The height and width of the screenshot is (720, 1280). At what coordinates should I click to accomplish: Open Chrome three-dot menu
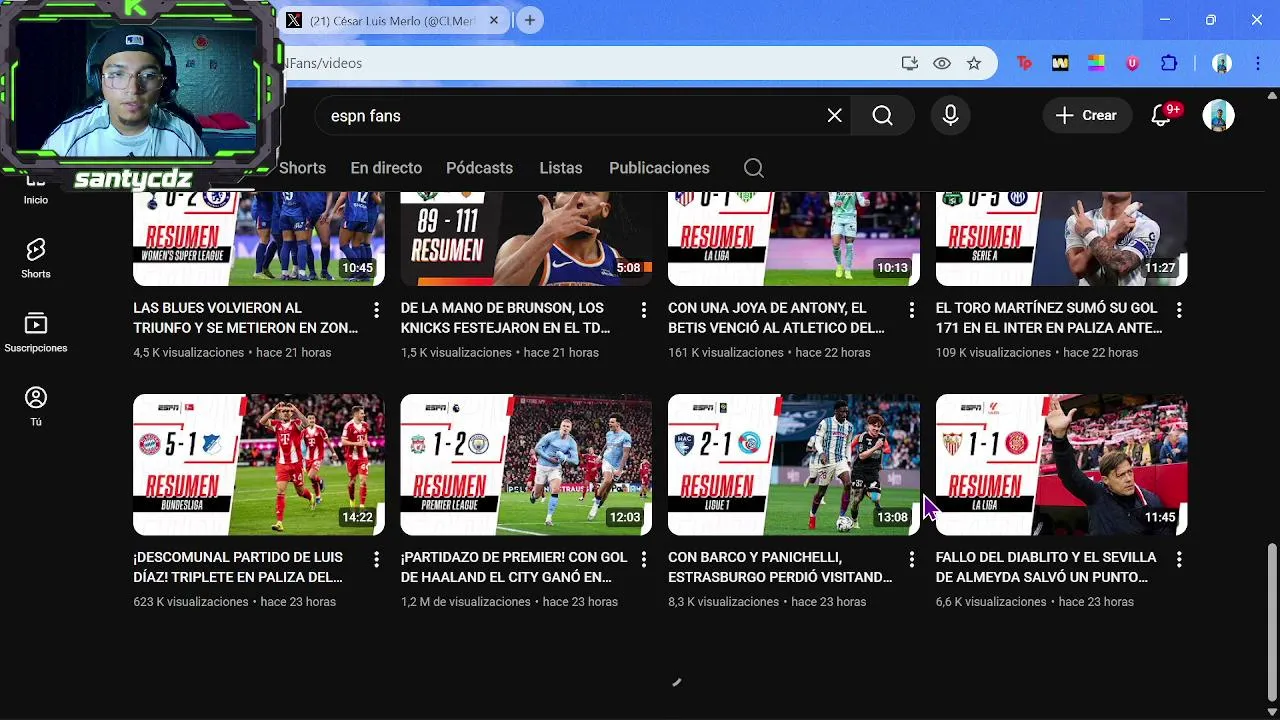point(1257,63)
